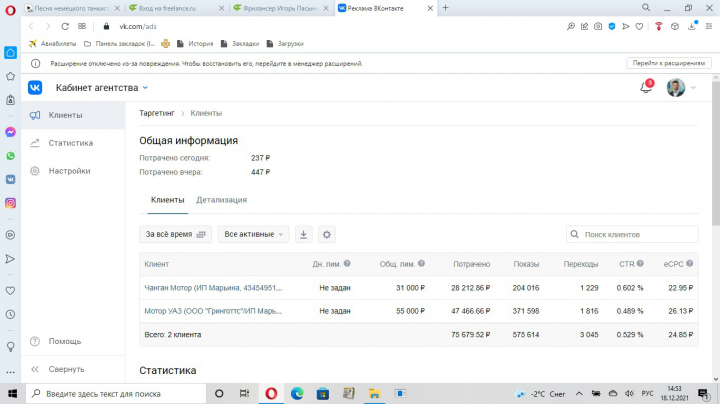Open История bookmark
Viewport: 720px width, 404px height.
pyautogui.click(x=195, y=44)
